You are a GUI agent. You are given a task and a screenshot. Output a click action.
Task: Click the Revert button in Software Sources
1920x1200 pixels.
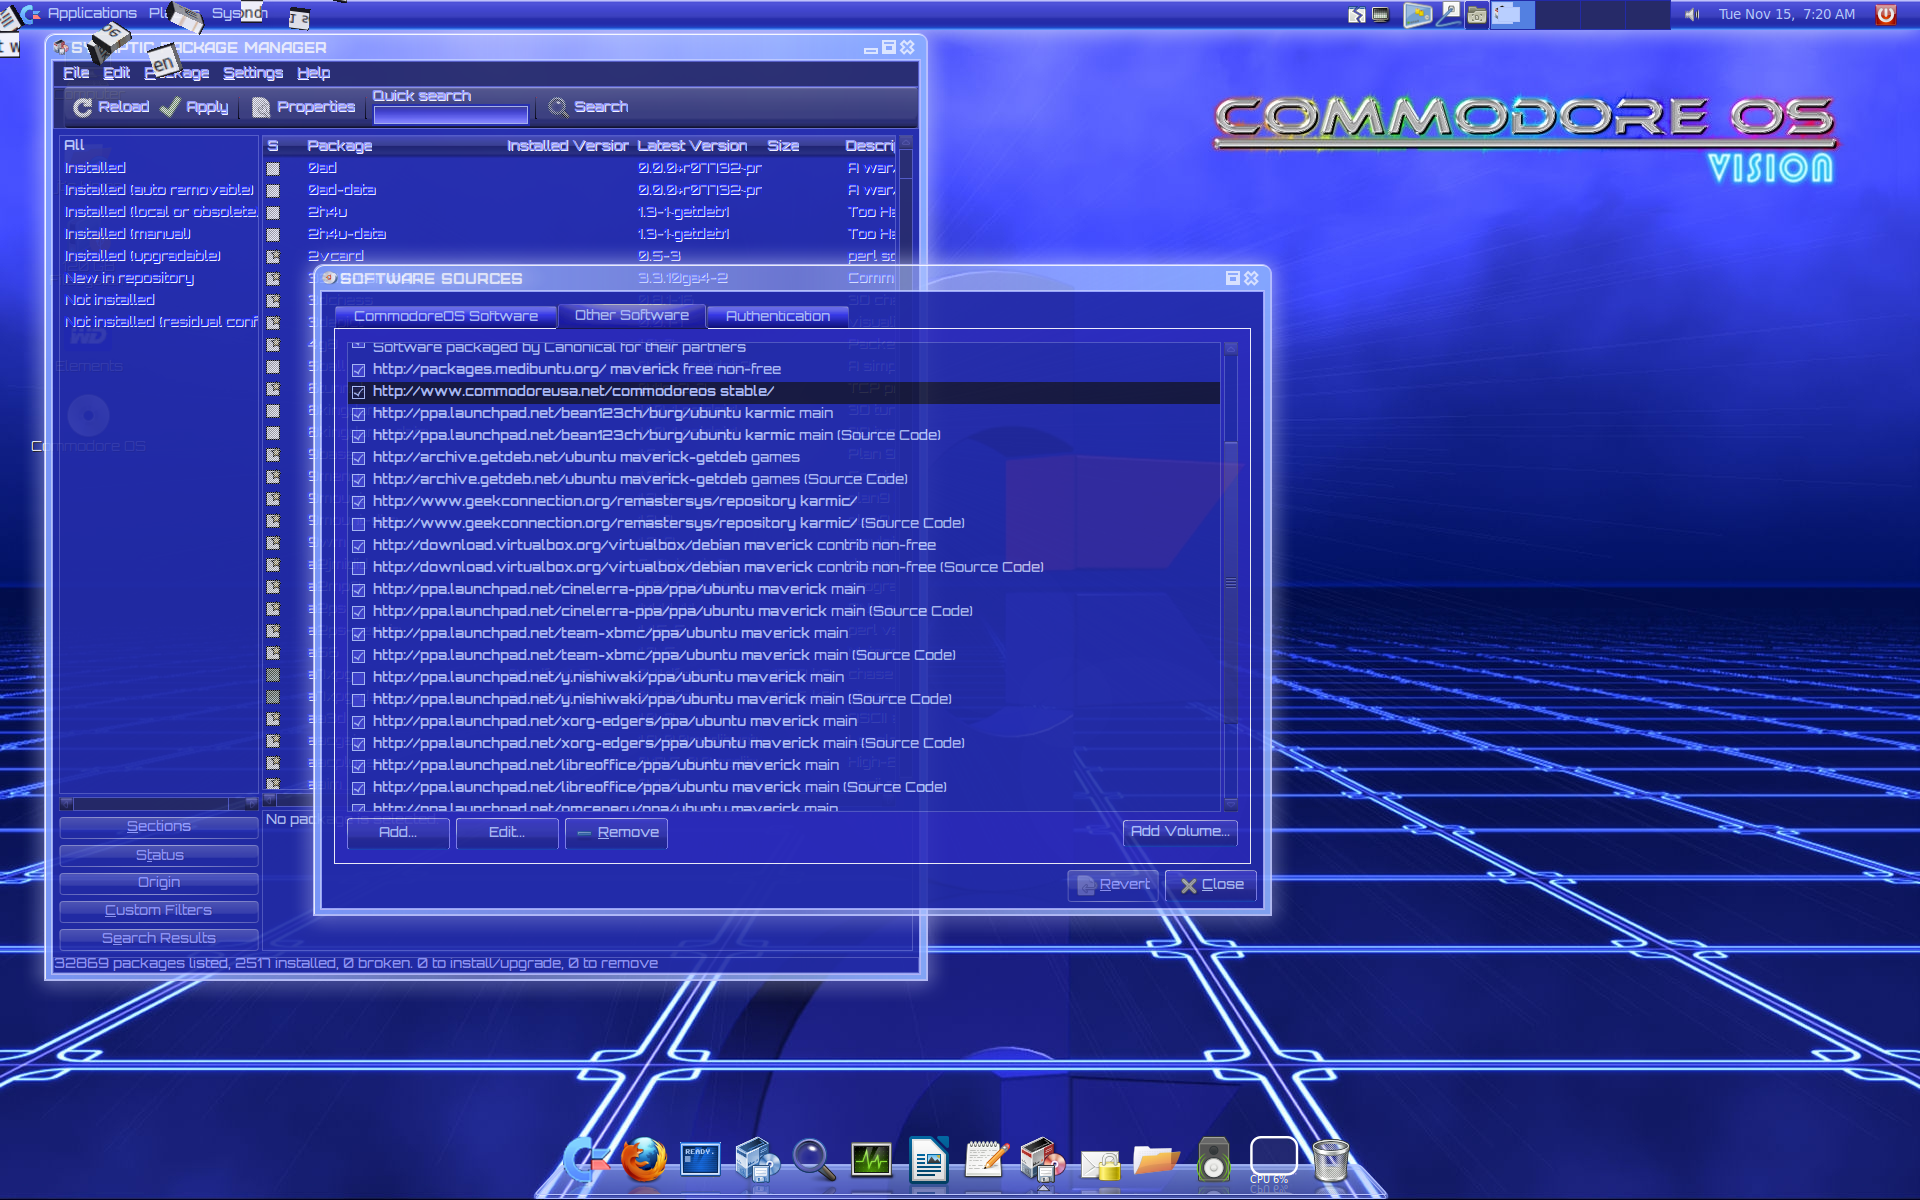pos(1112,884)
